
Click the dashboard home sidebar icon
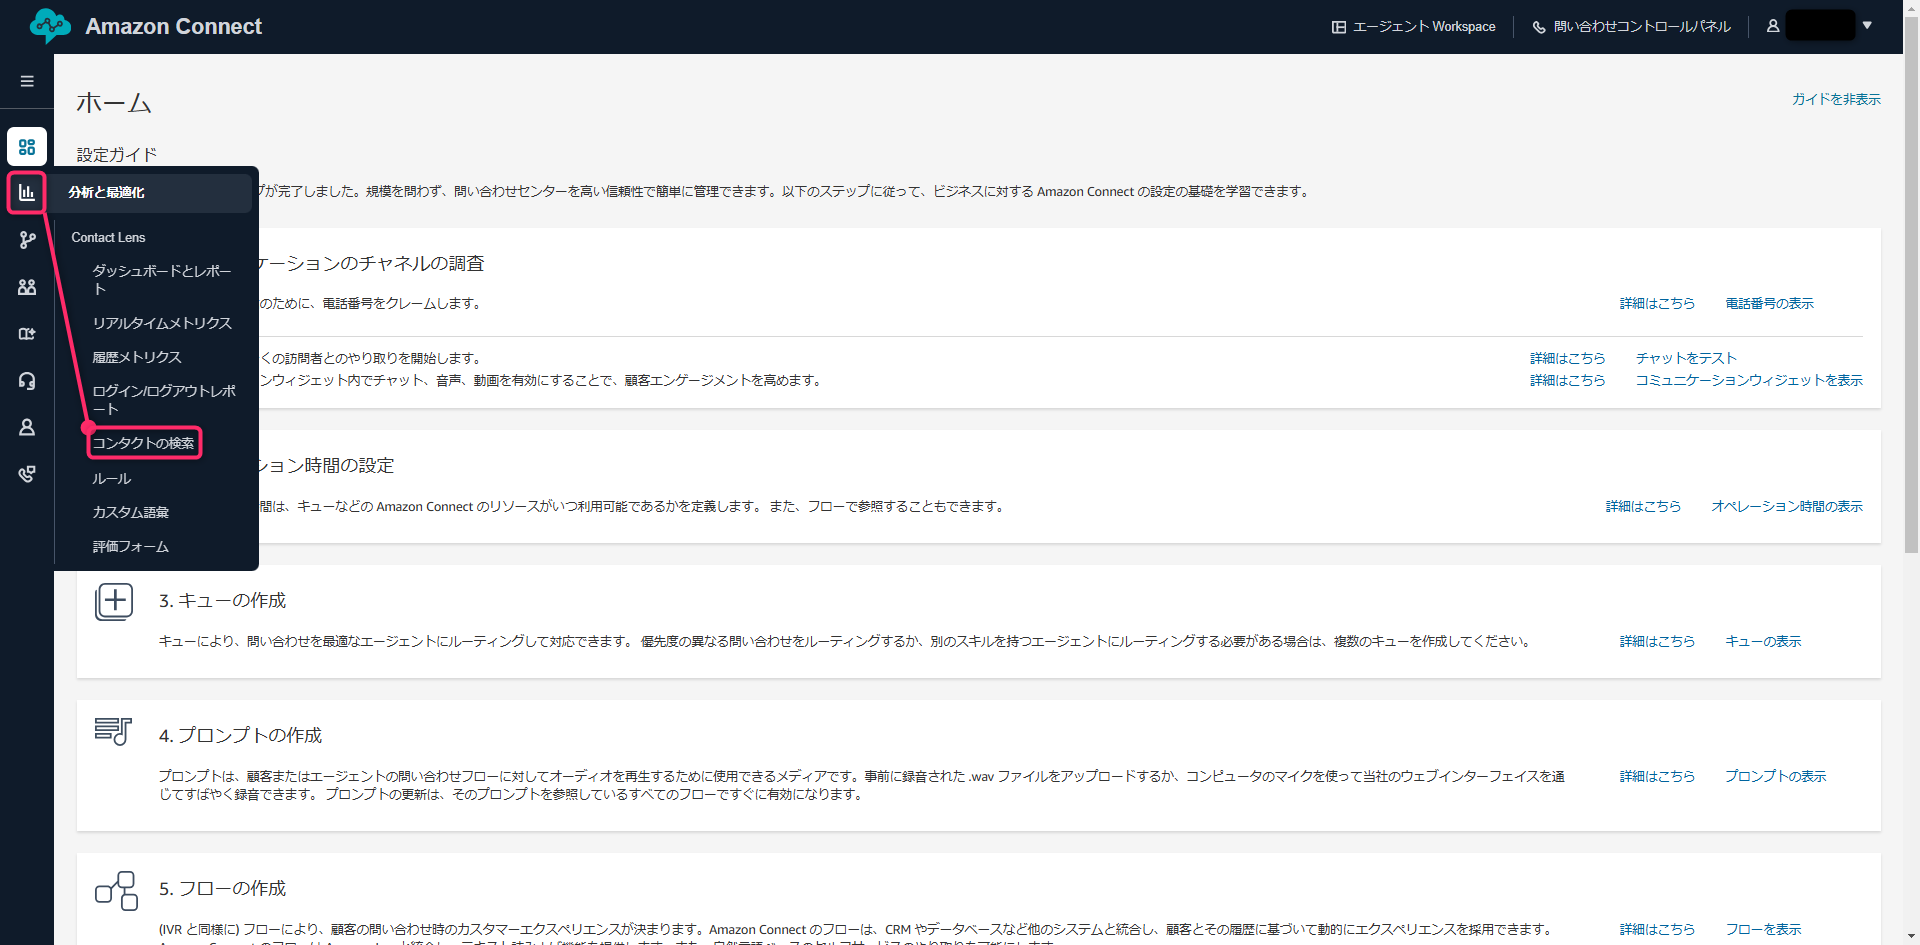[27, 147]
